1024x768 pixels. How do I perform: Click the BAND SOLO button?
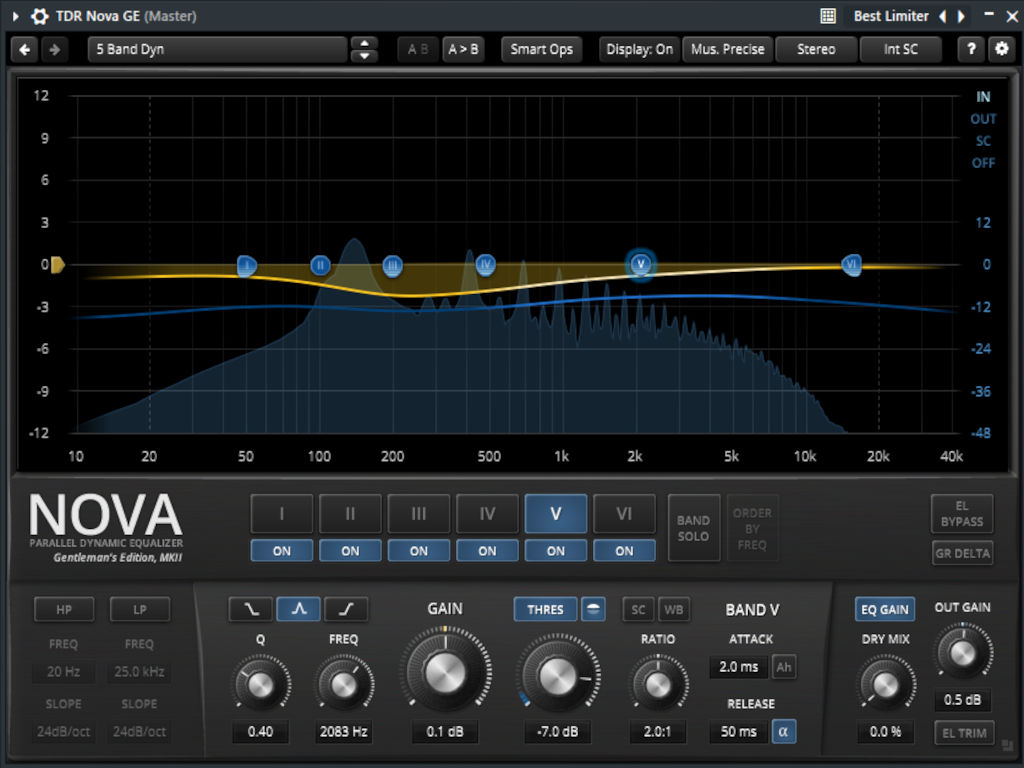coord(693,528)
